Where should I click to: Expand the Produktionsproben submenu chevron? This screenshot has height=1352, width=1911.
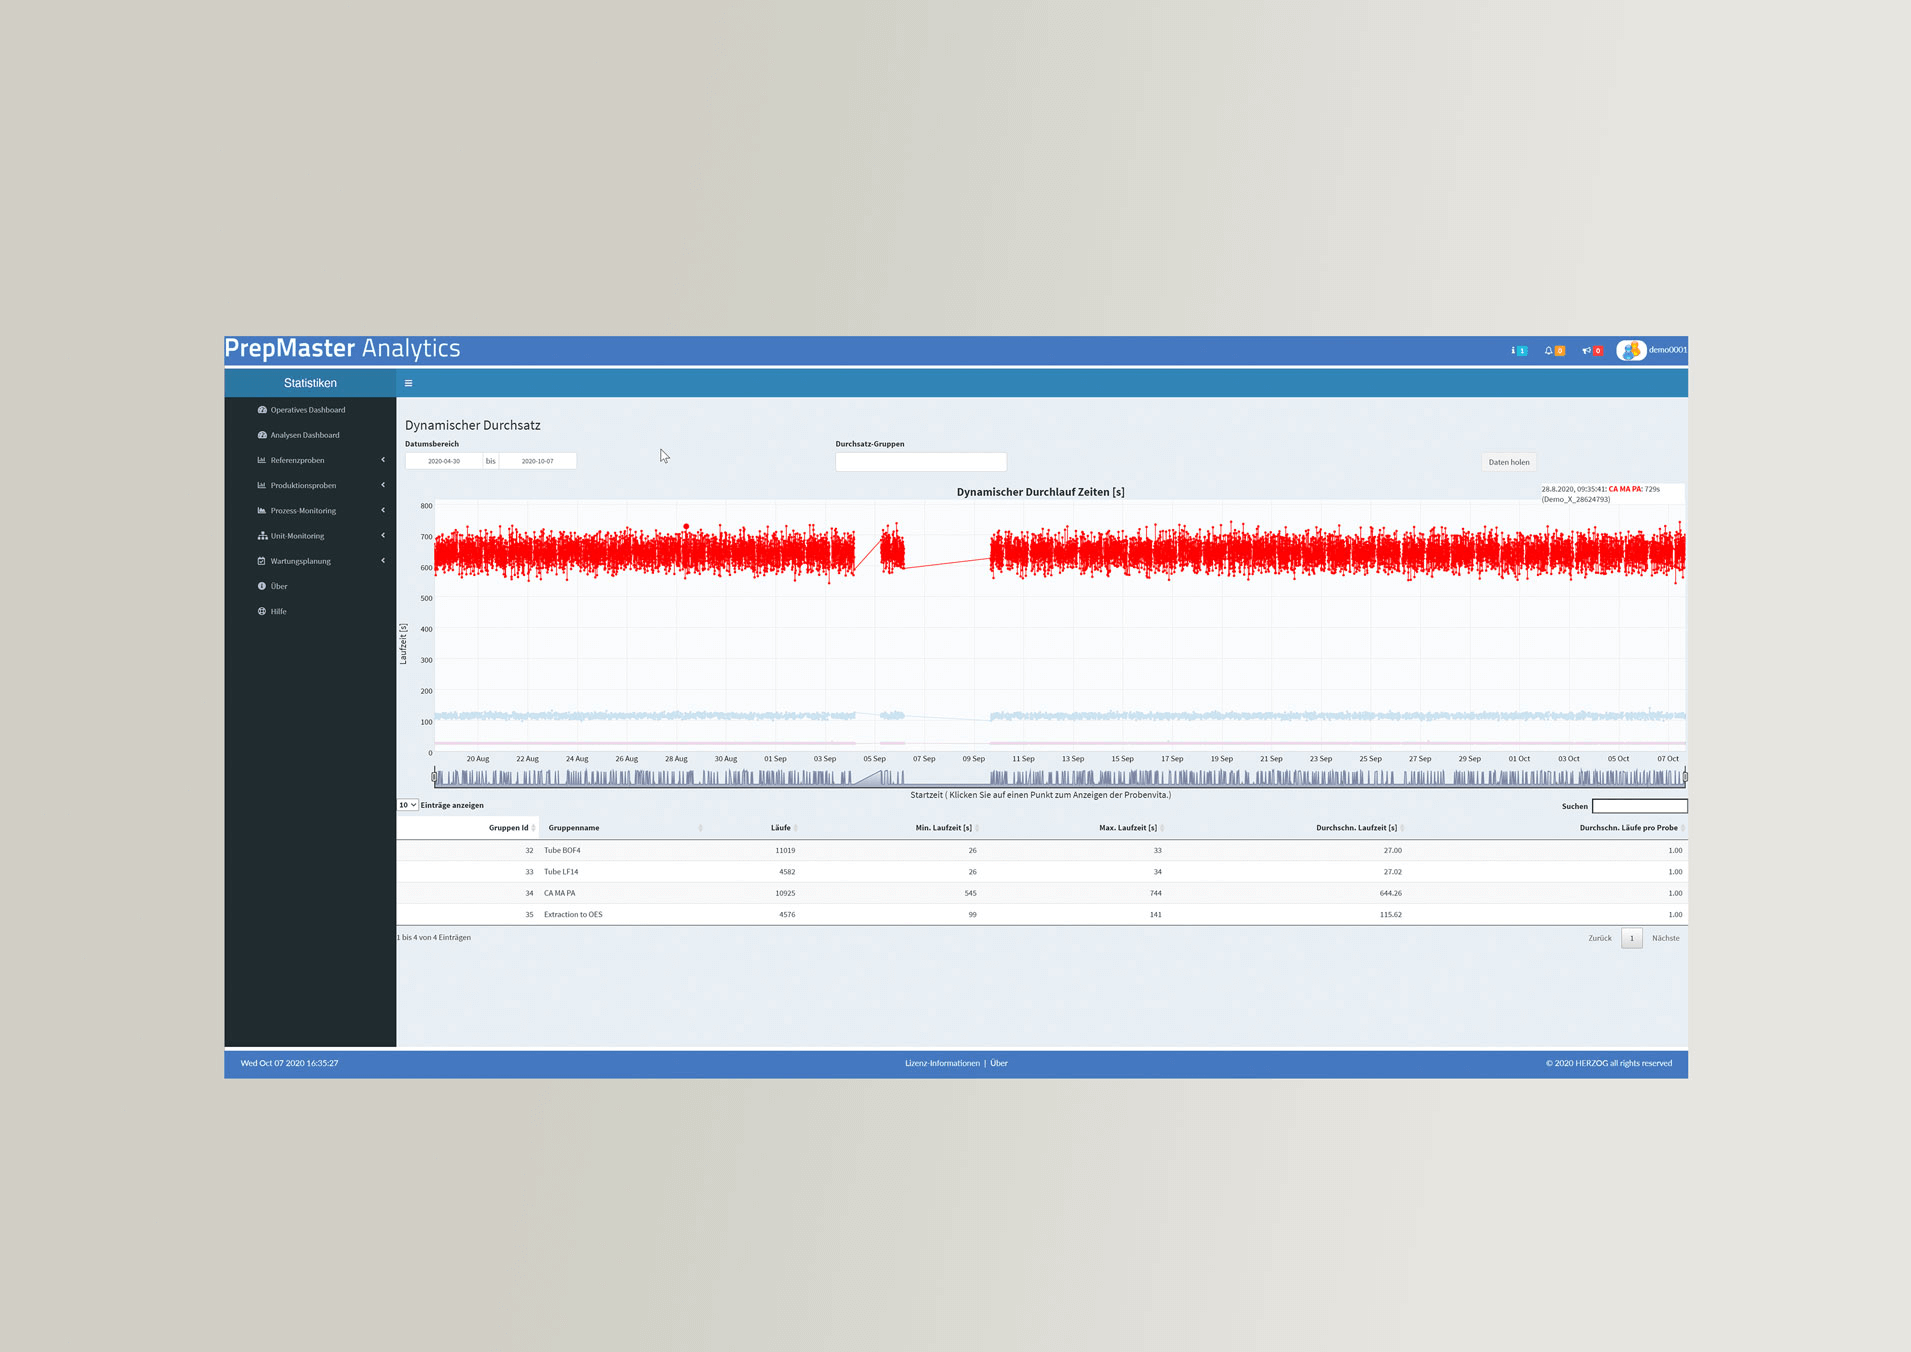tap(383, 485)
